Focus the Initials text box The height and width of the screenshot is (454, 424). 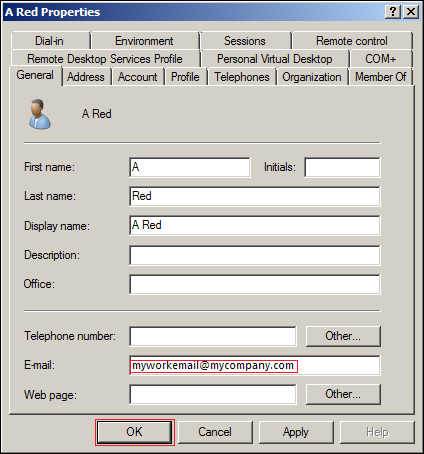[x=342, y=167]
